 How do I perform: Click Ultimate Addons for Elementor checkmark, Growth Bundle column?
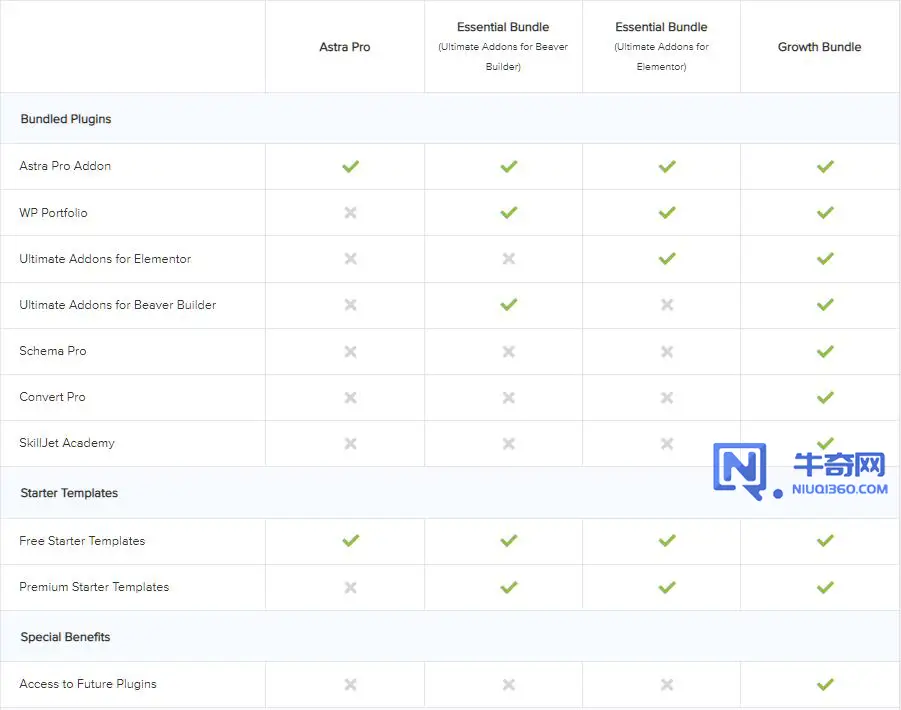825,258
